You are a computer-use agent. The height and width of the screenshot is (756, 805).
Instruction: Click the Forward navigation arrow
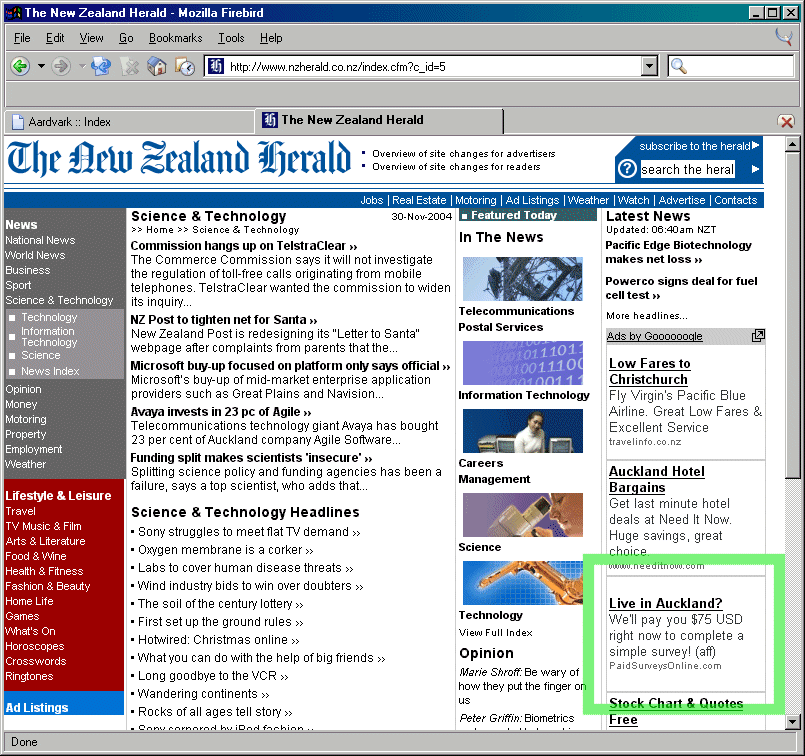[61, 67]
